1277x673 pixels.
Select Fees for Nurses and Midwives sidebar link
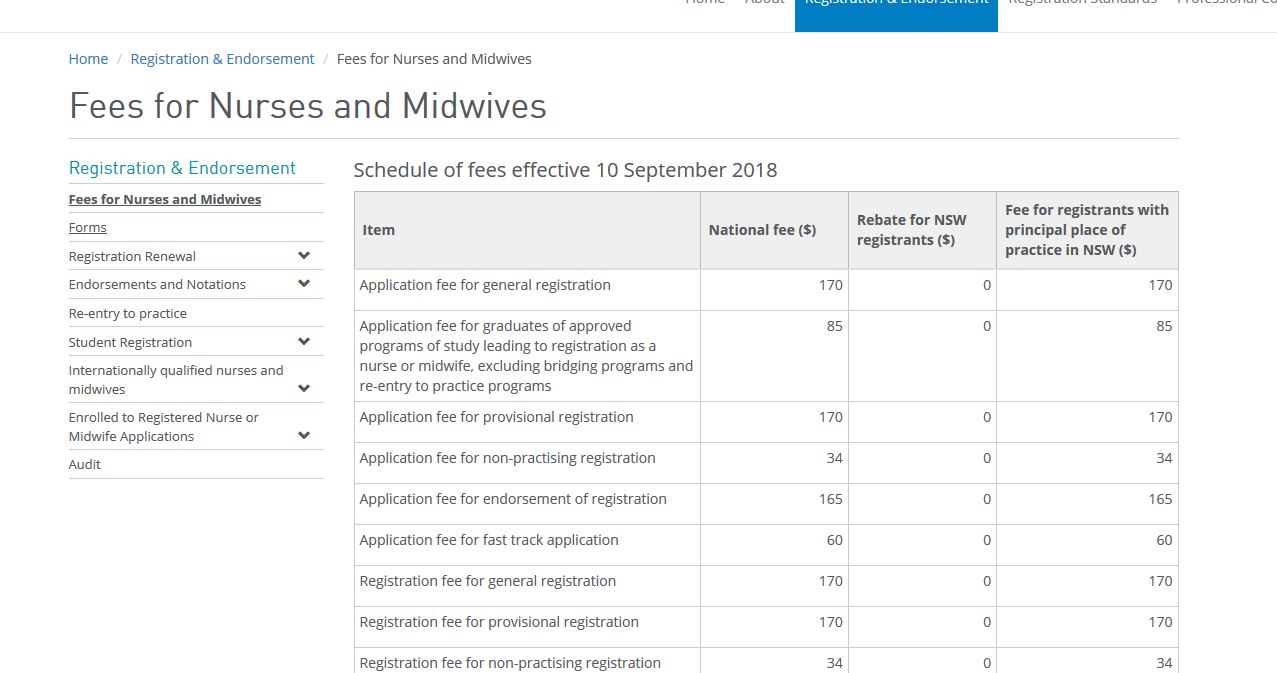pos(165,199)
